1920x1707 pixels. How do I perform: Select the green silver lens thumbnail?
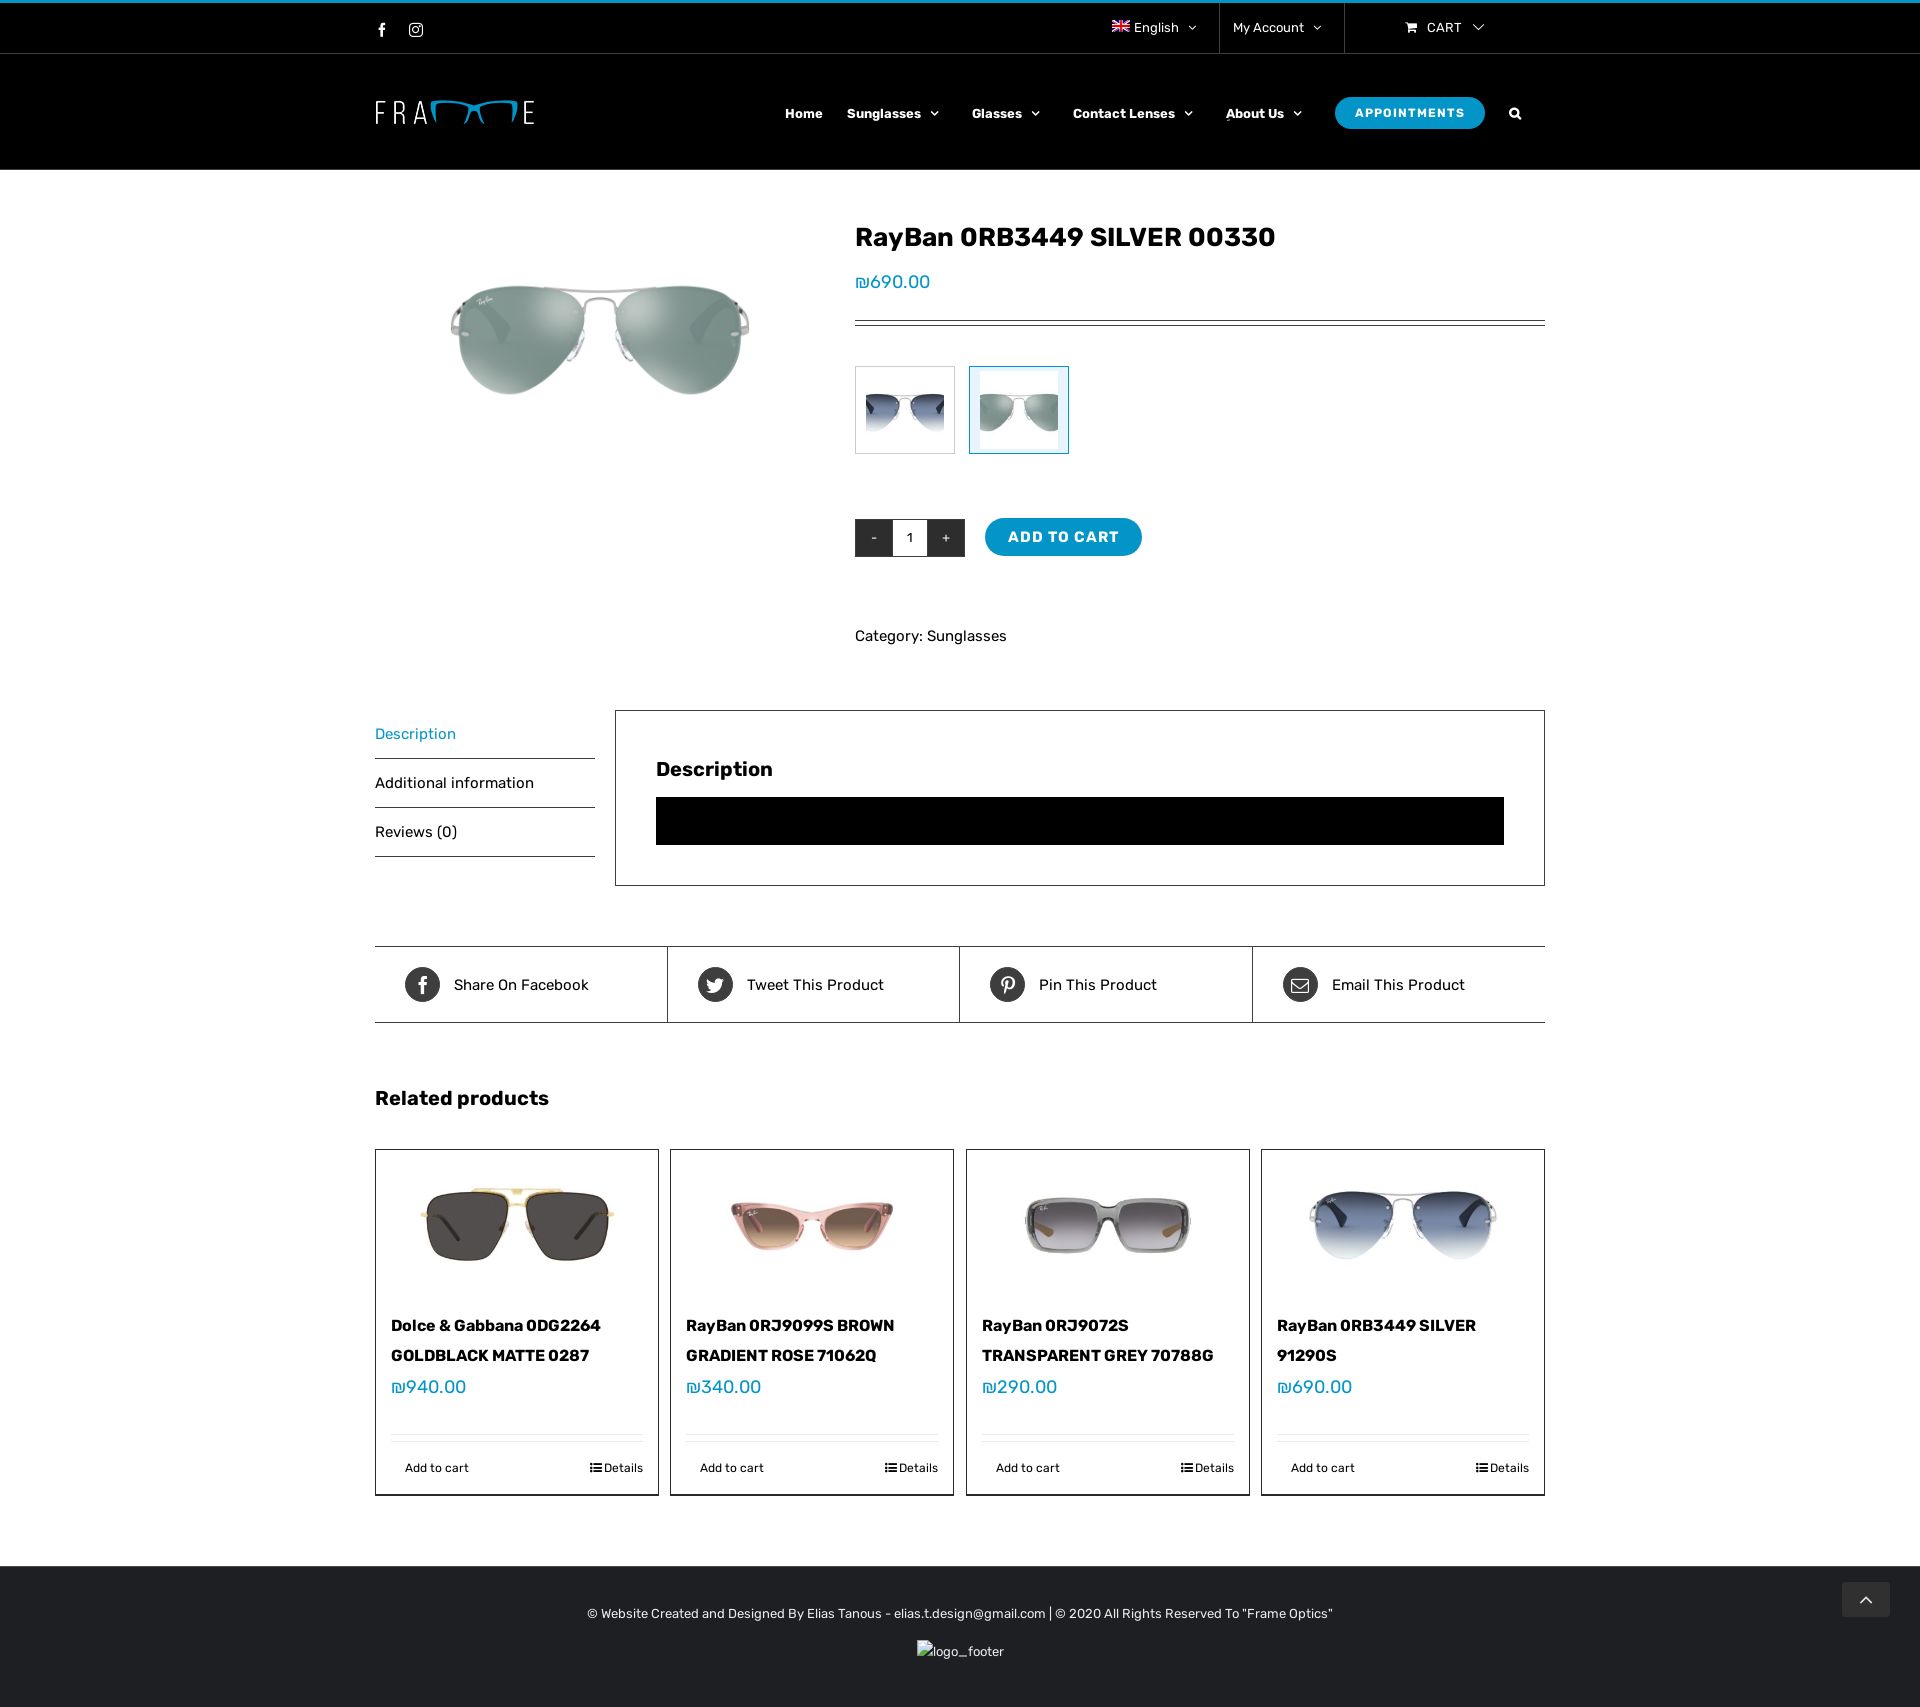(x=1019, y=410)
